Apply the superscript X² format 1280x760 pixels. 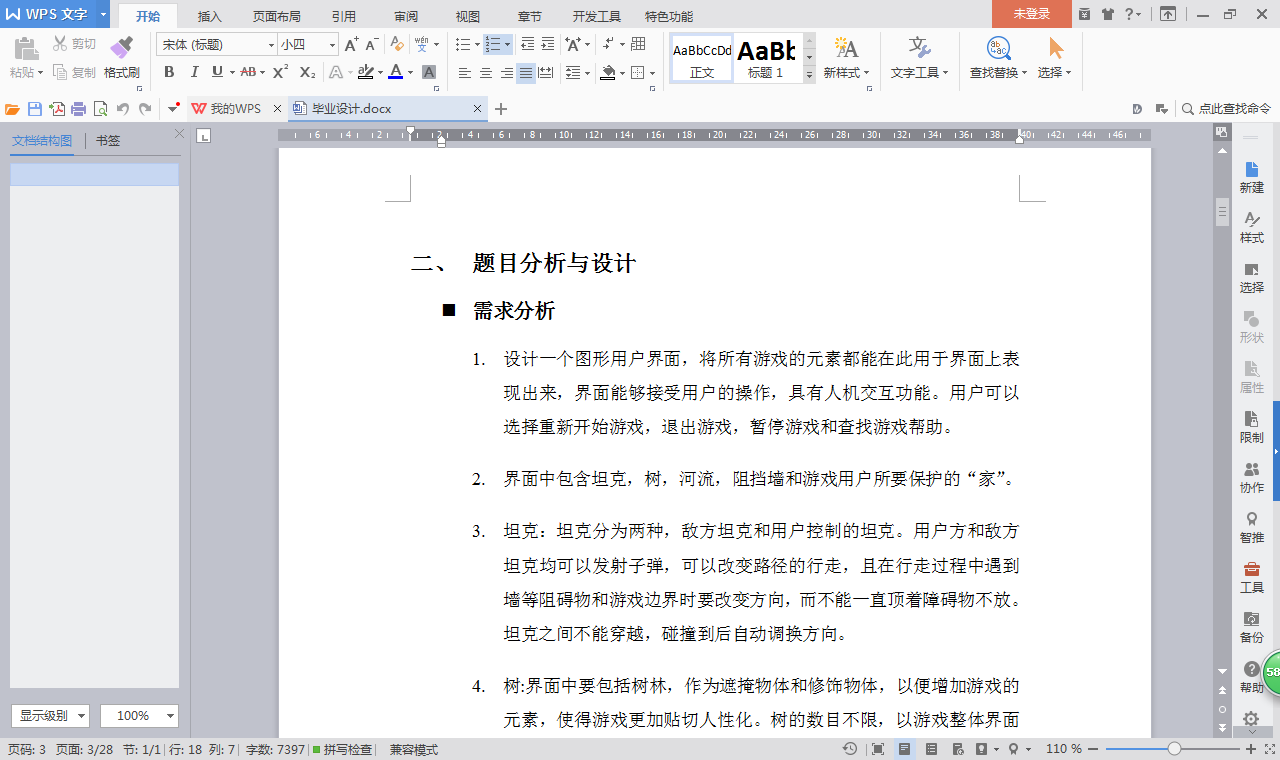[x=281, y=72]
